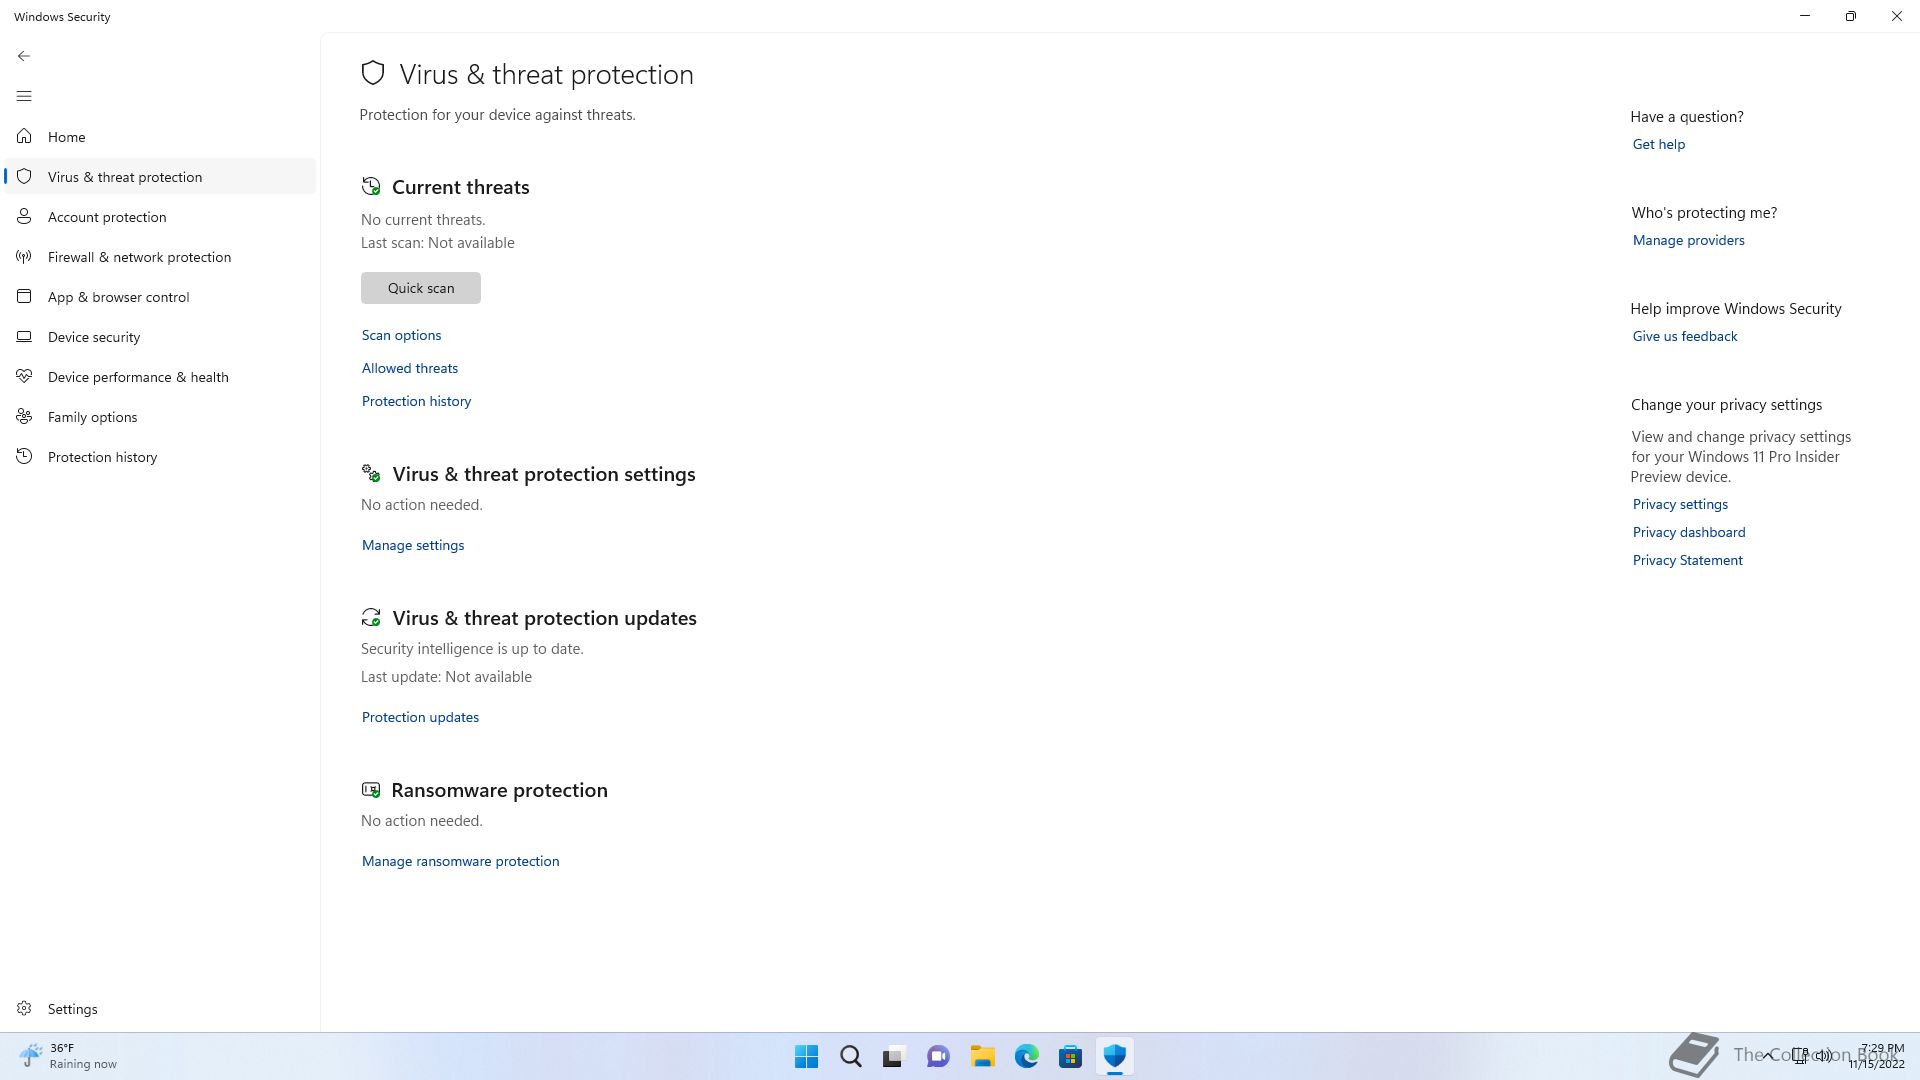
Task: Click 'Security intelligence is up to date.' text
Action: (472, 649)
